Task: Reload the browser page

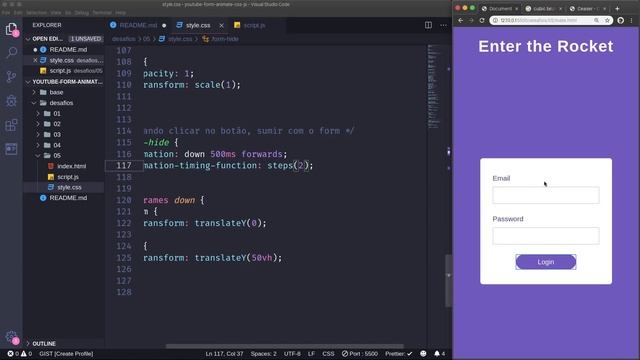Action: pyautogui.click(x=482, y=20)
